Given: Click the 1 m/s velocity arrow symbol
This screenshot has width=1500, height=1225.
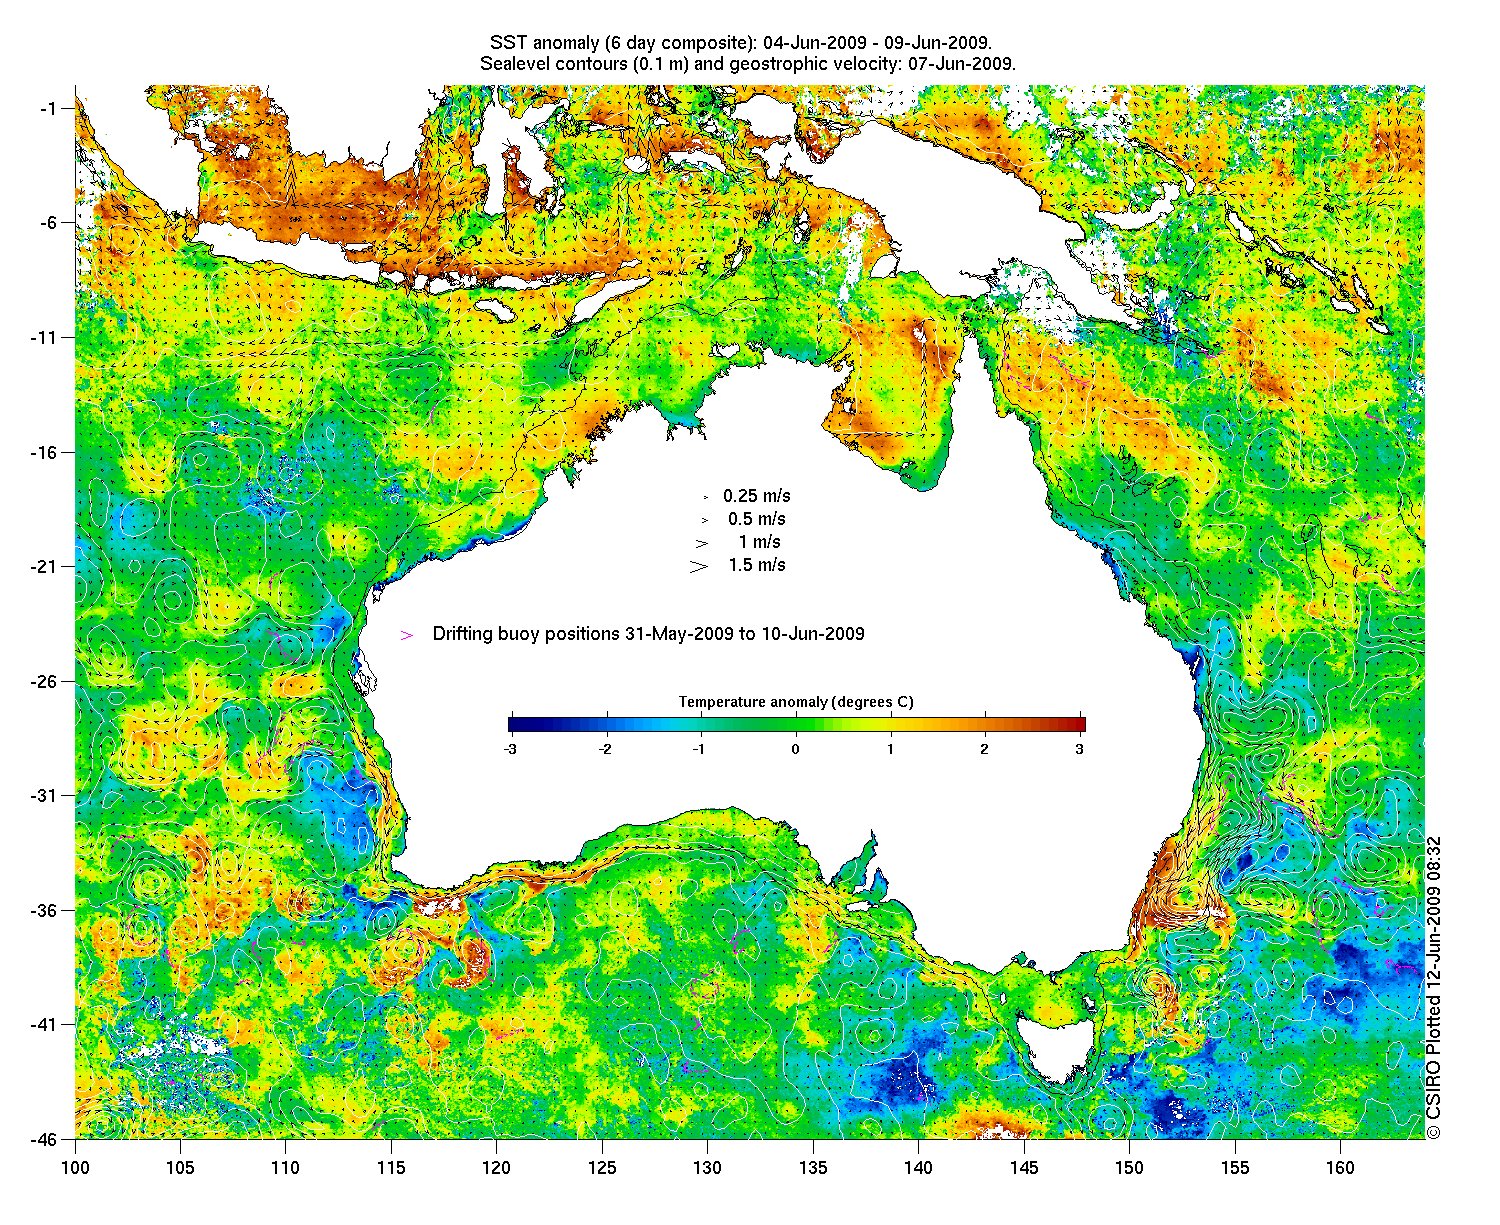Looking at the screenshot, I should (702, 543).
